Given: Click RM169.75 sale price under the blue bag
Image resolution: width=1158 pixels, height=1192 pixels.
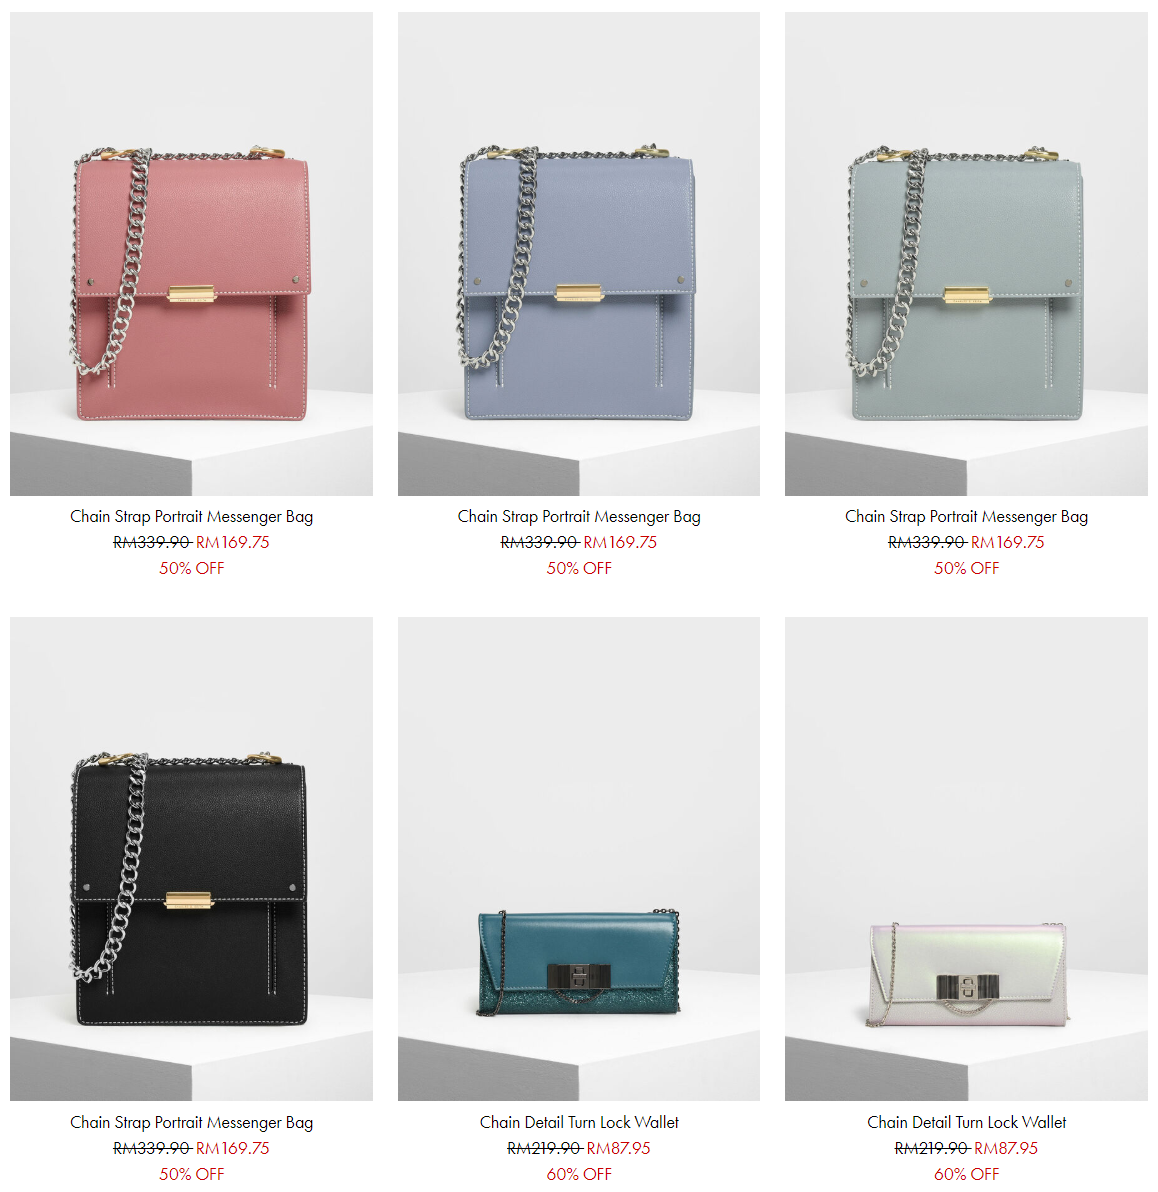Looking at the screenshot, I should click(620, 542).
